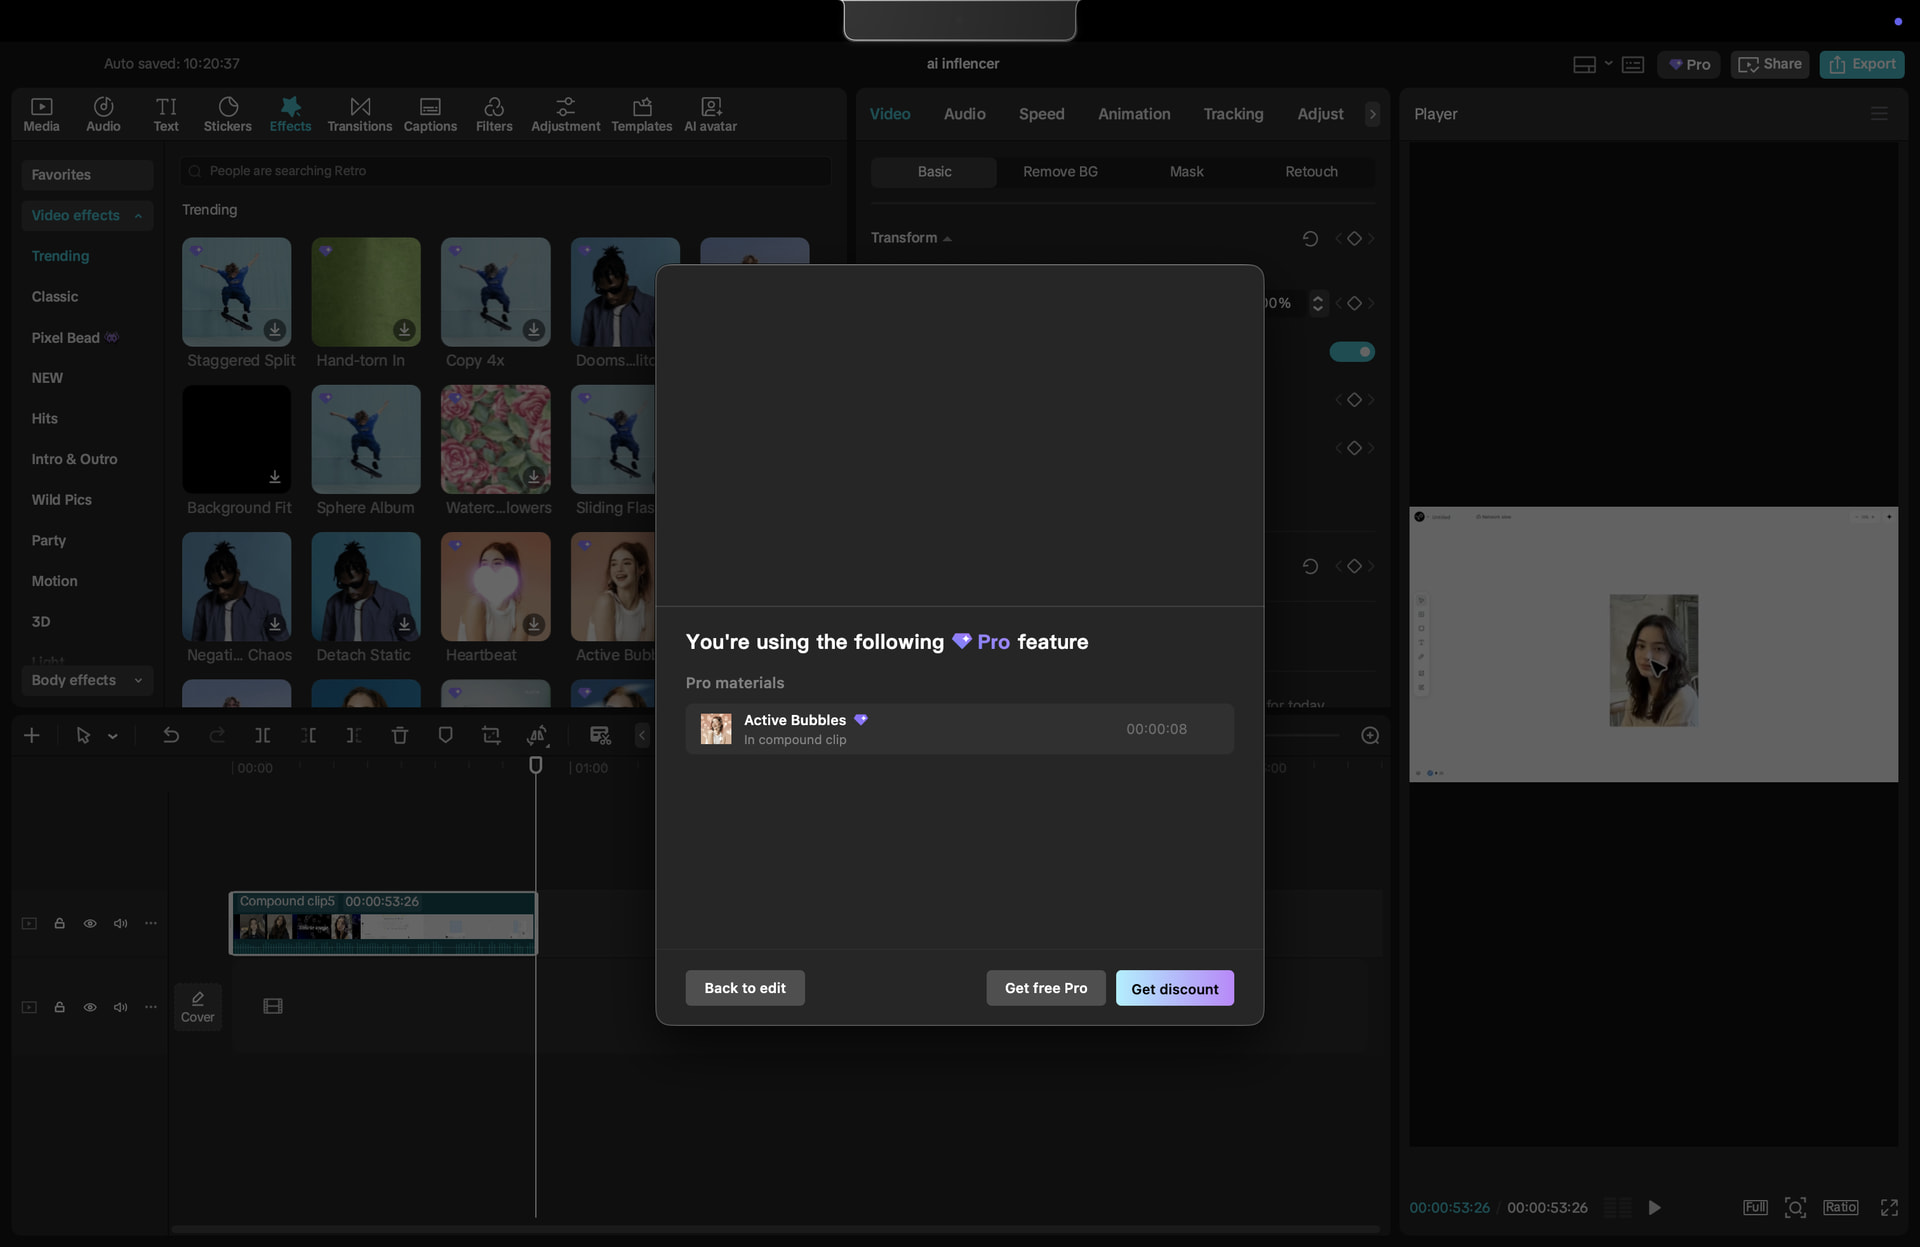Image resolution: width=1920 pixels, height=1247 pixels.
Task: Switch to the Remove BG tab
Action: (1060, 172)
